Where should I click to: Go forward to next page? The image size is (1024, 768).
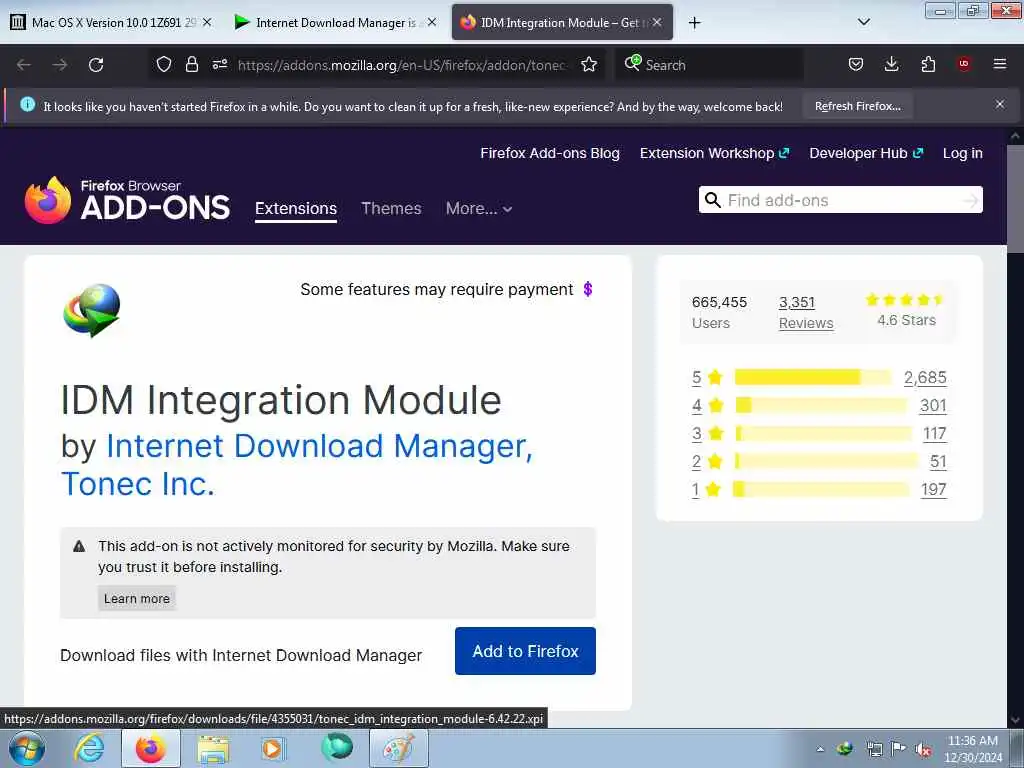point(59,65)
